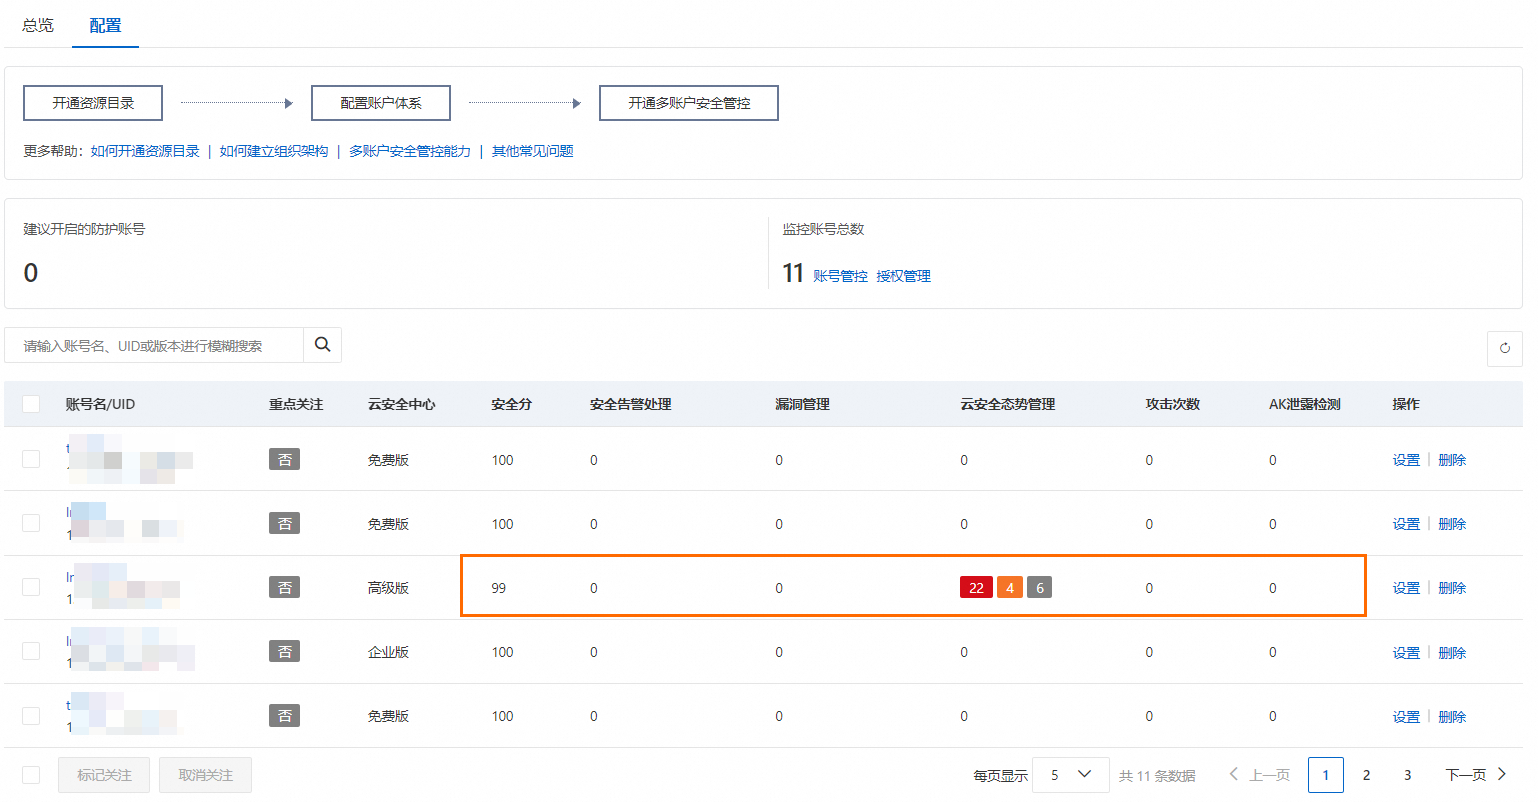Refresh the account list with the reload icon

1504,349
